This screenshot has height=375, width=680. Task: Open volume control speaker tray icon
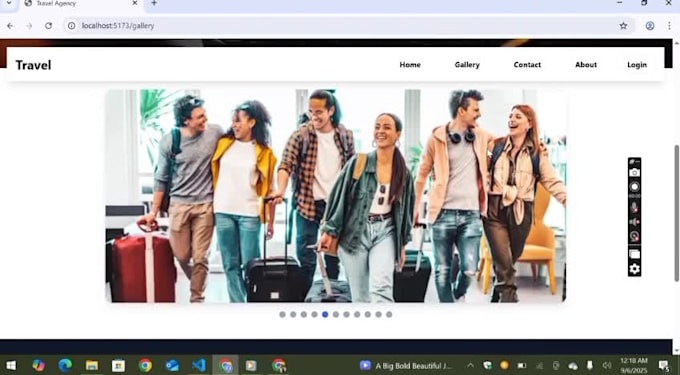pyautogui.click(x=607, y=365)
